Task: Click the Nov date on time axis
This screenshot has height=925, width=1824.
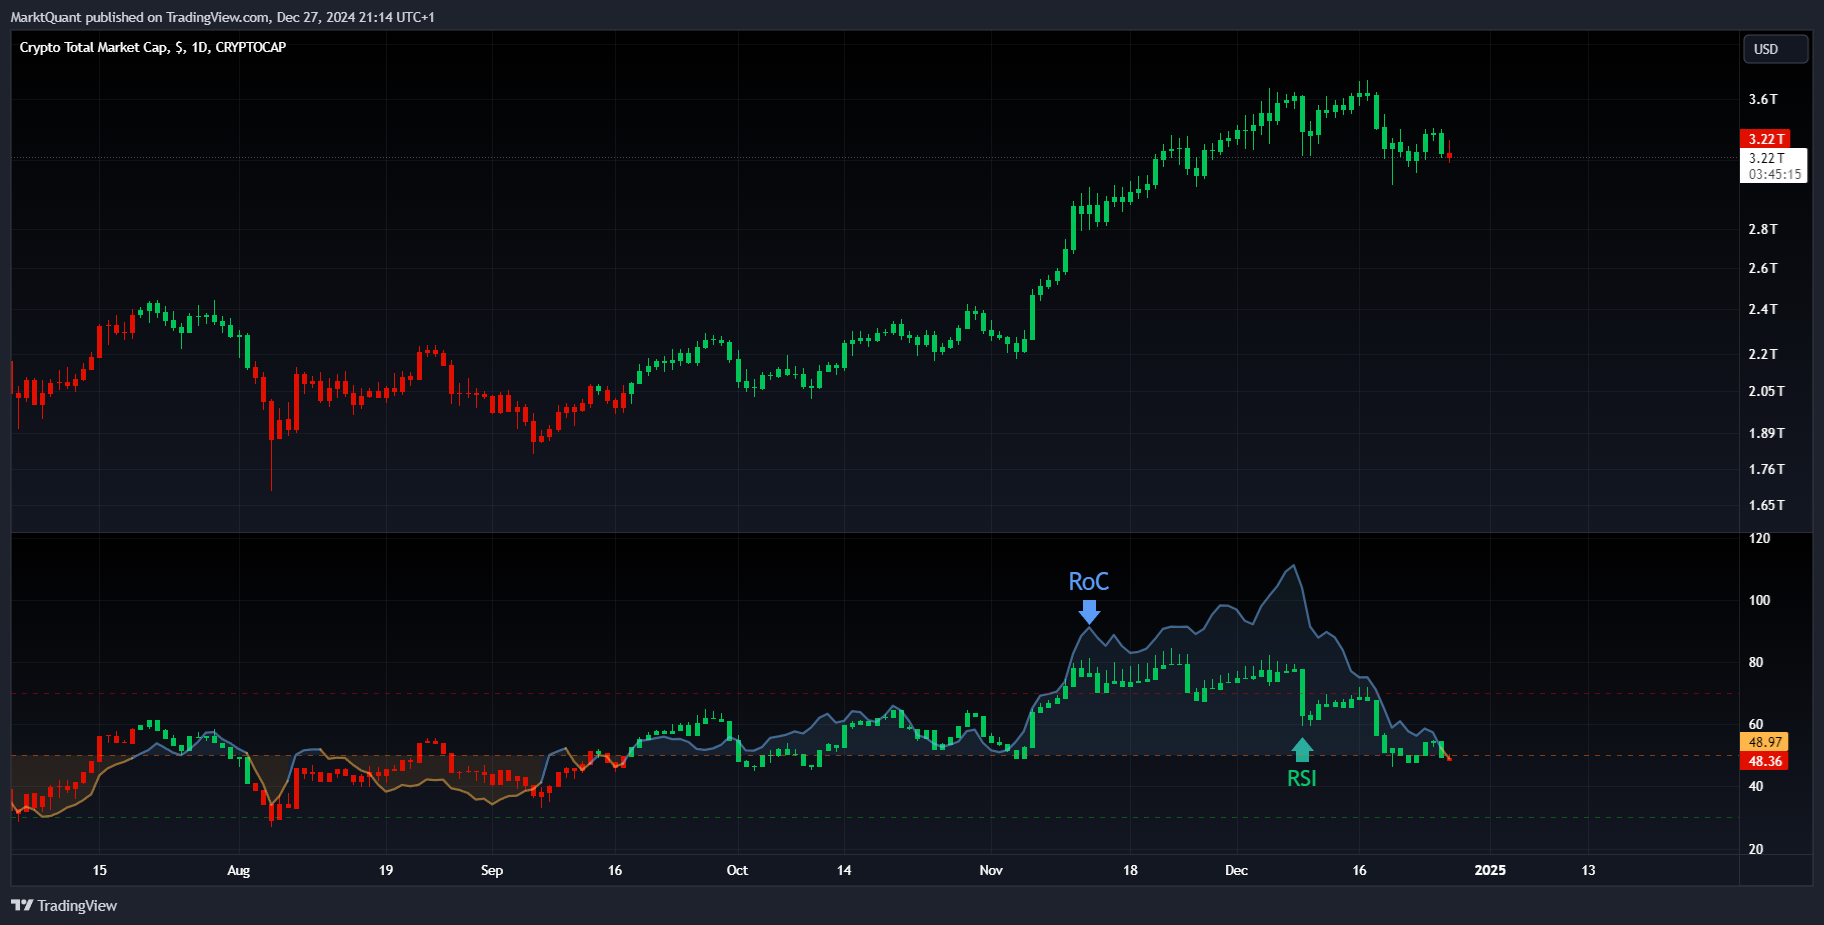Action: (x=991, y=870)
